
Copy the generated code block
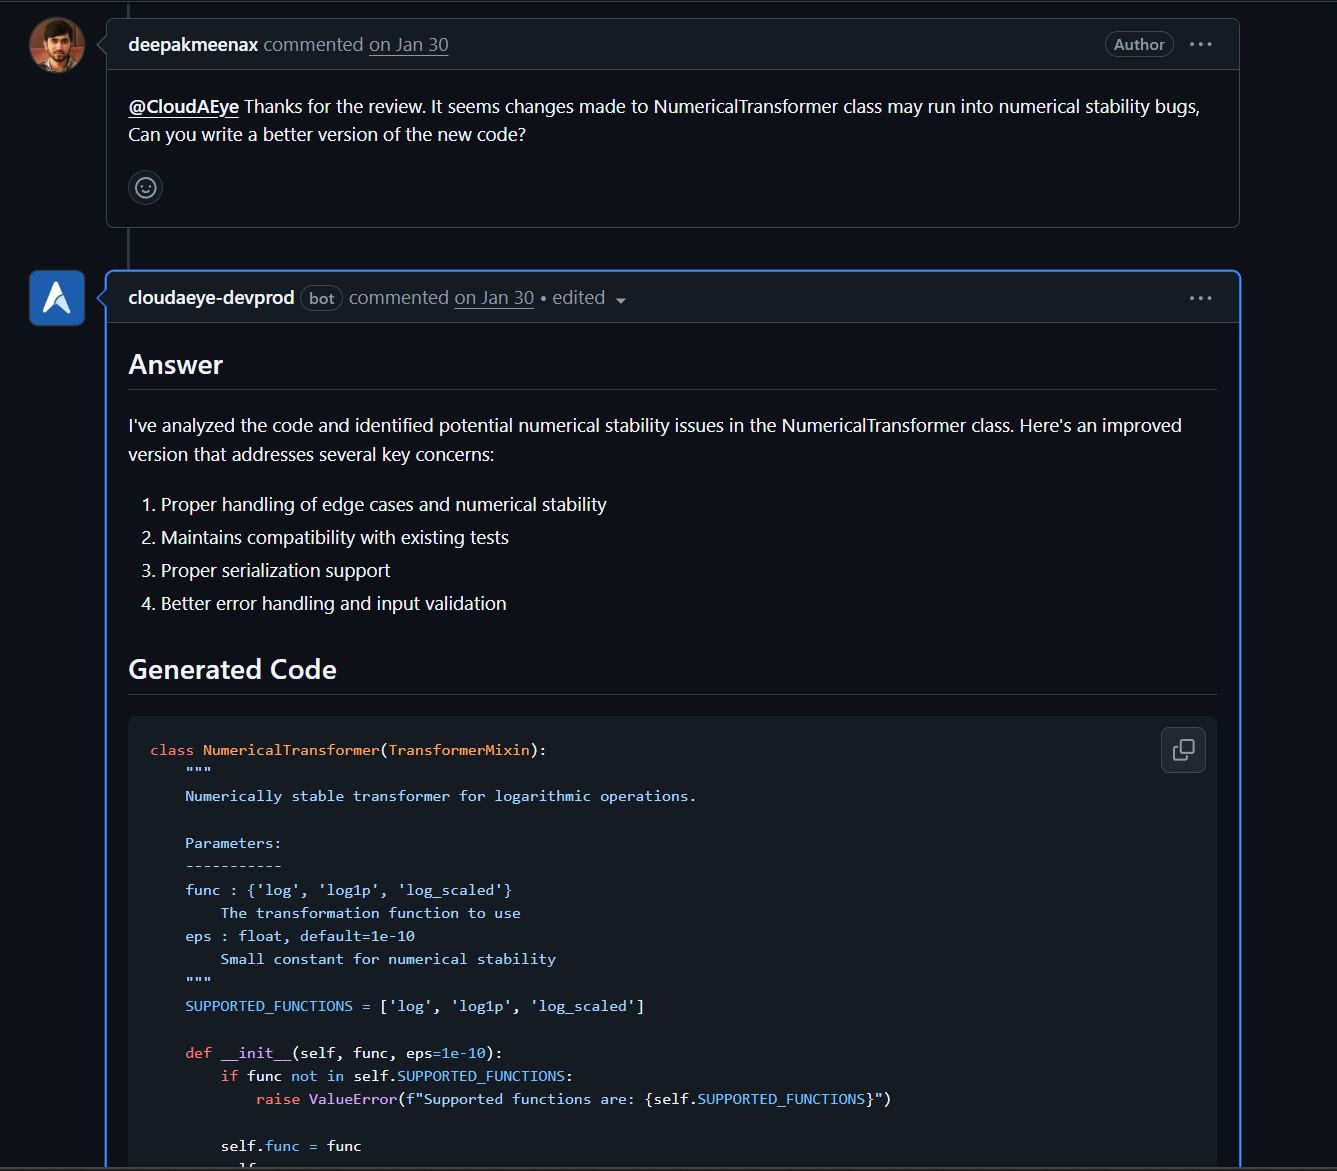(1183, 749)
